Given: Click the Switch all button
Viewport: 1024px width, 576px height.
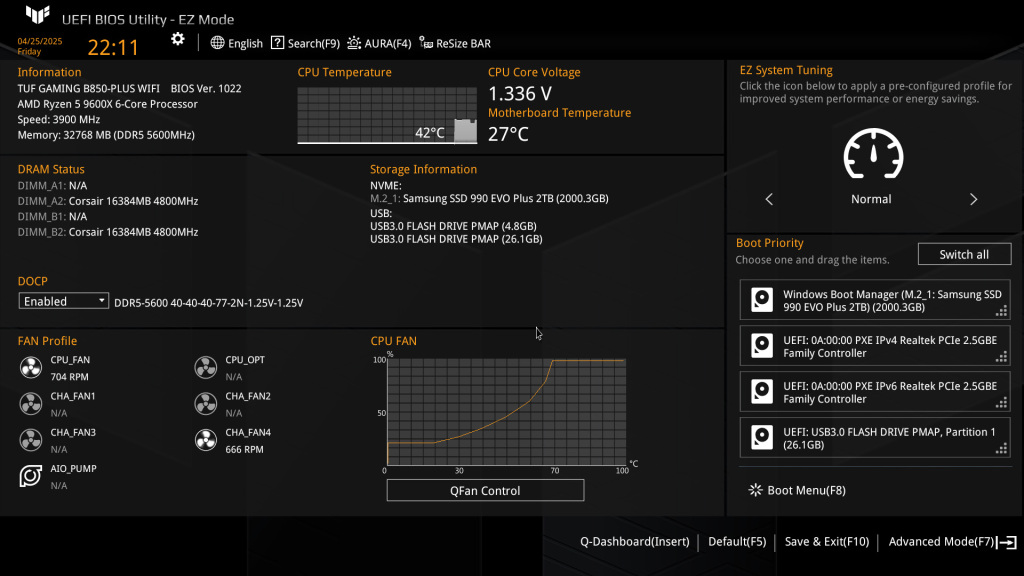Looking at the screenshot, I should coord(964,254).
